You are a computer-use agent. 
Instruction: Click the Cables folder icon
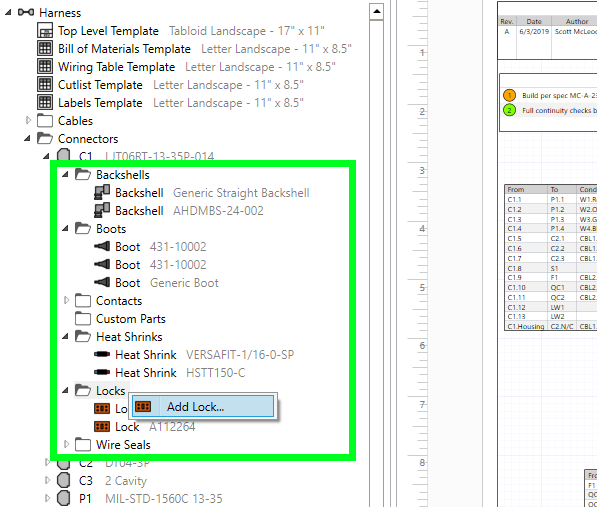pyautogui.click(x=45, y=121)
